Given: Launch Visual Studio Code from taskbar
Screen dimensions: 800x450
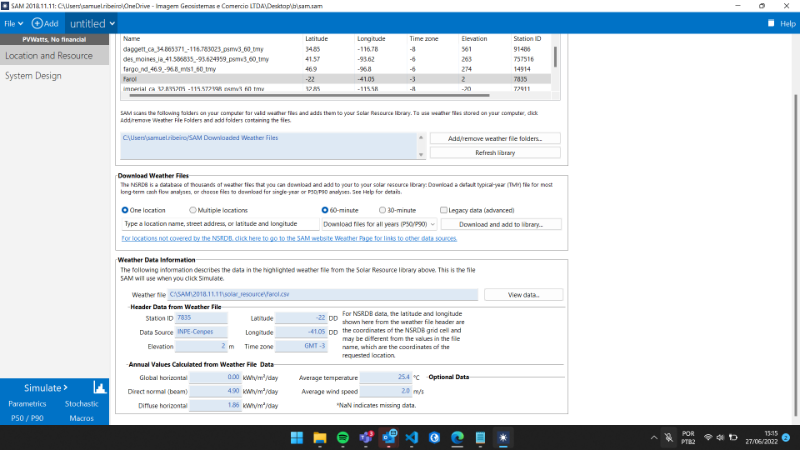Looking at the screenshot, I should [x=412, y=438].
